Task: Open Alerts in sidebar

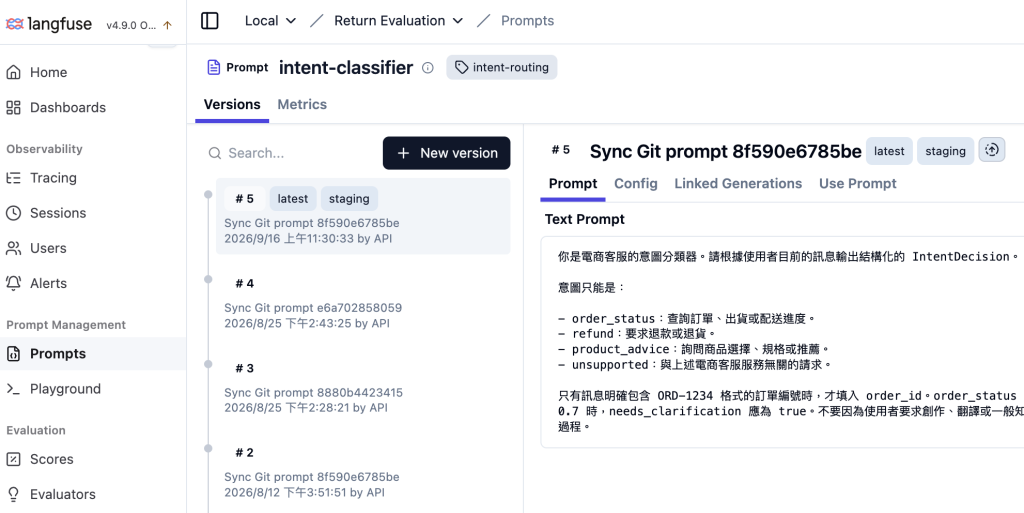Action: pos(93,284)
